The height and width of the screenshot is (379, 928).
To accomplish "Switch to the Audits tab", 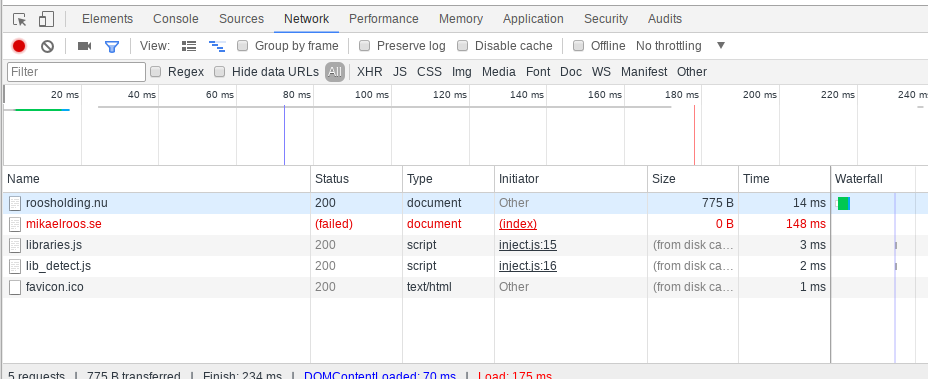I will (x=665, y=19).
